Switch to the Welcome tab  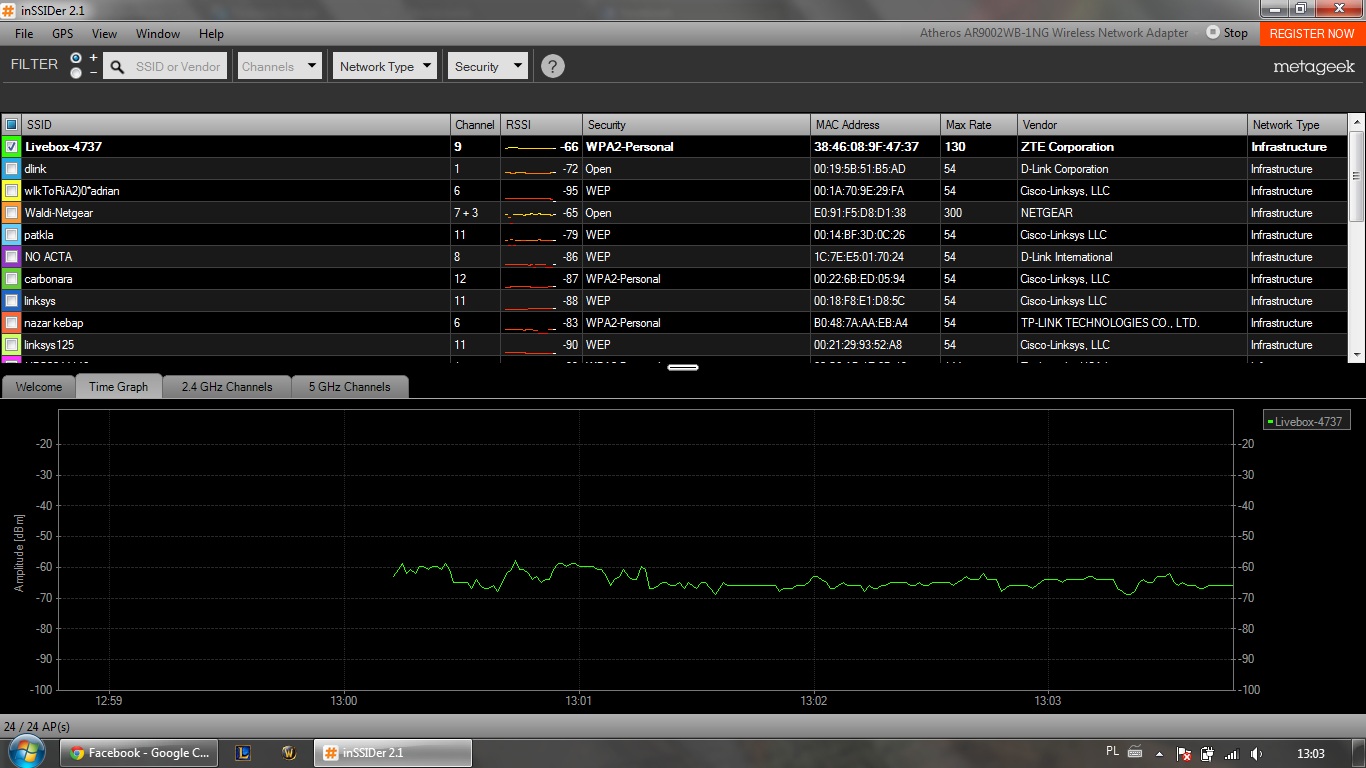coord(39,387)
